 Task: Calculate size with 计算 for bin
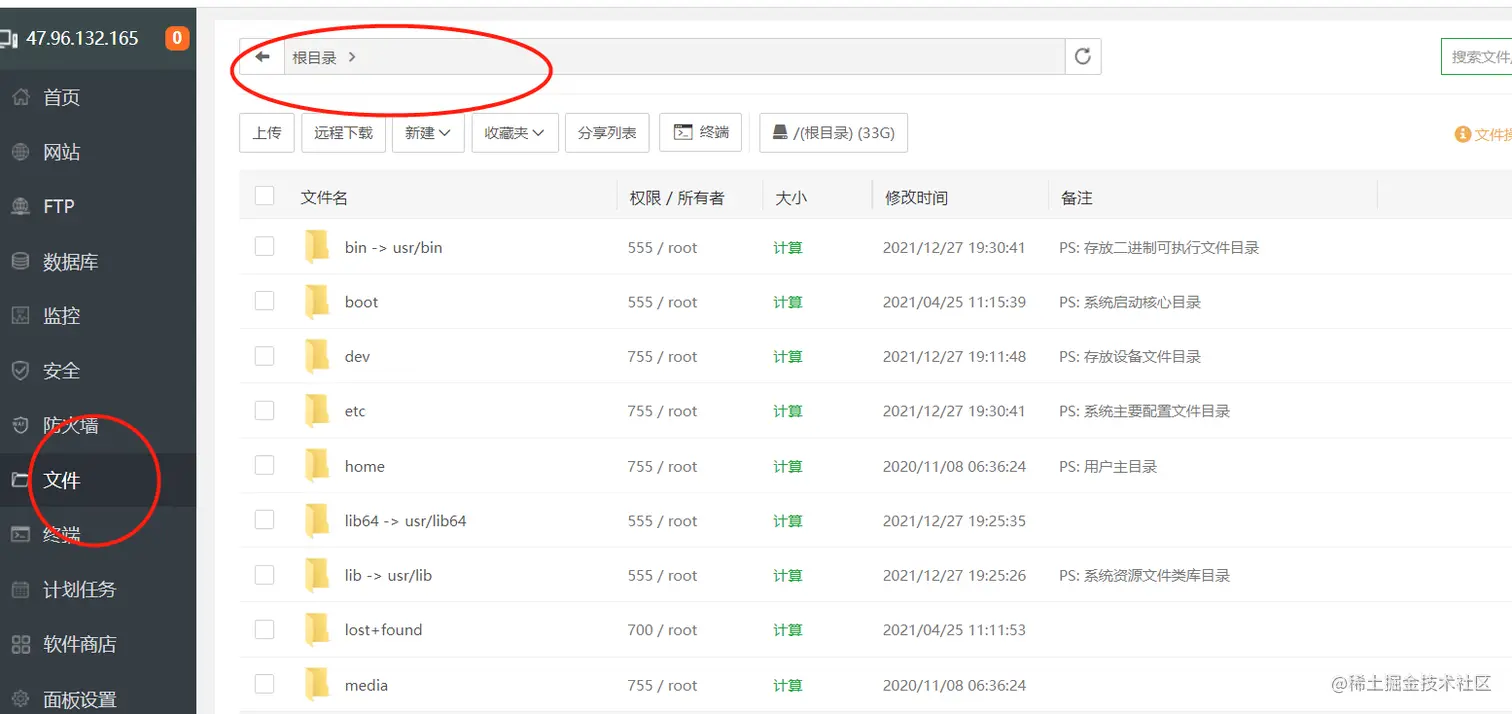(788, 247)
